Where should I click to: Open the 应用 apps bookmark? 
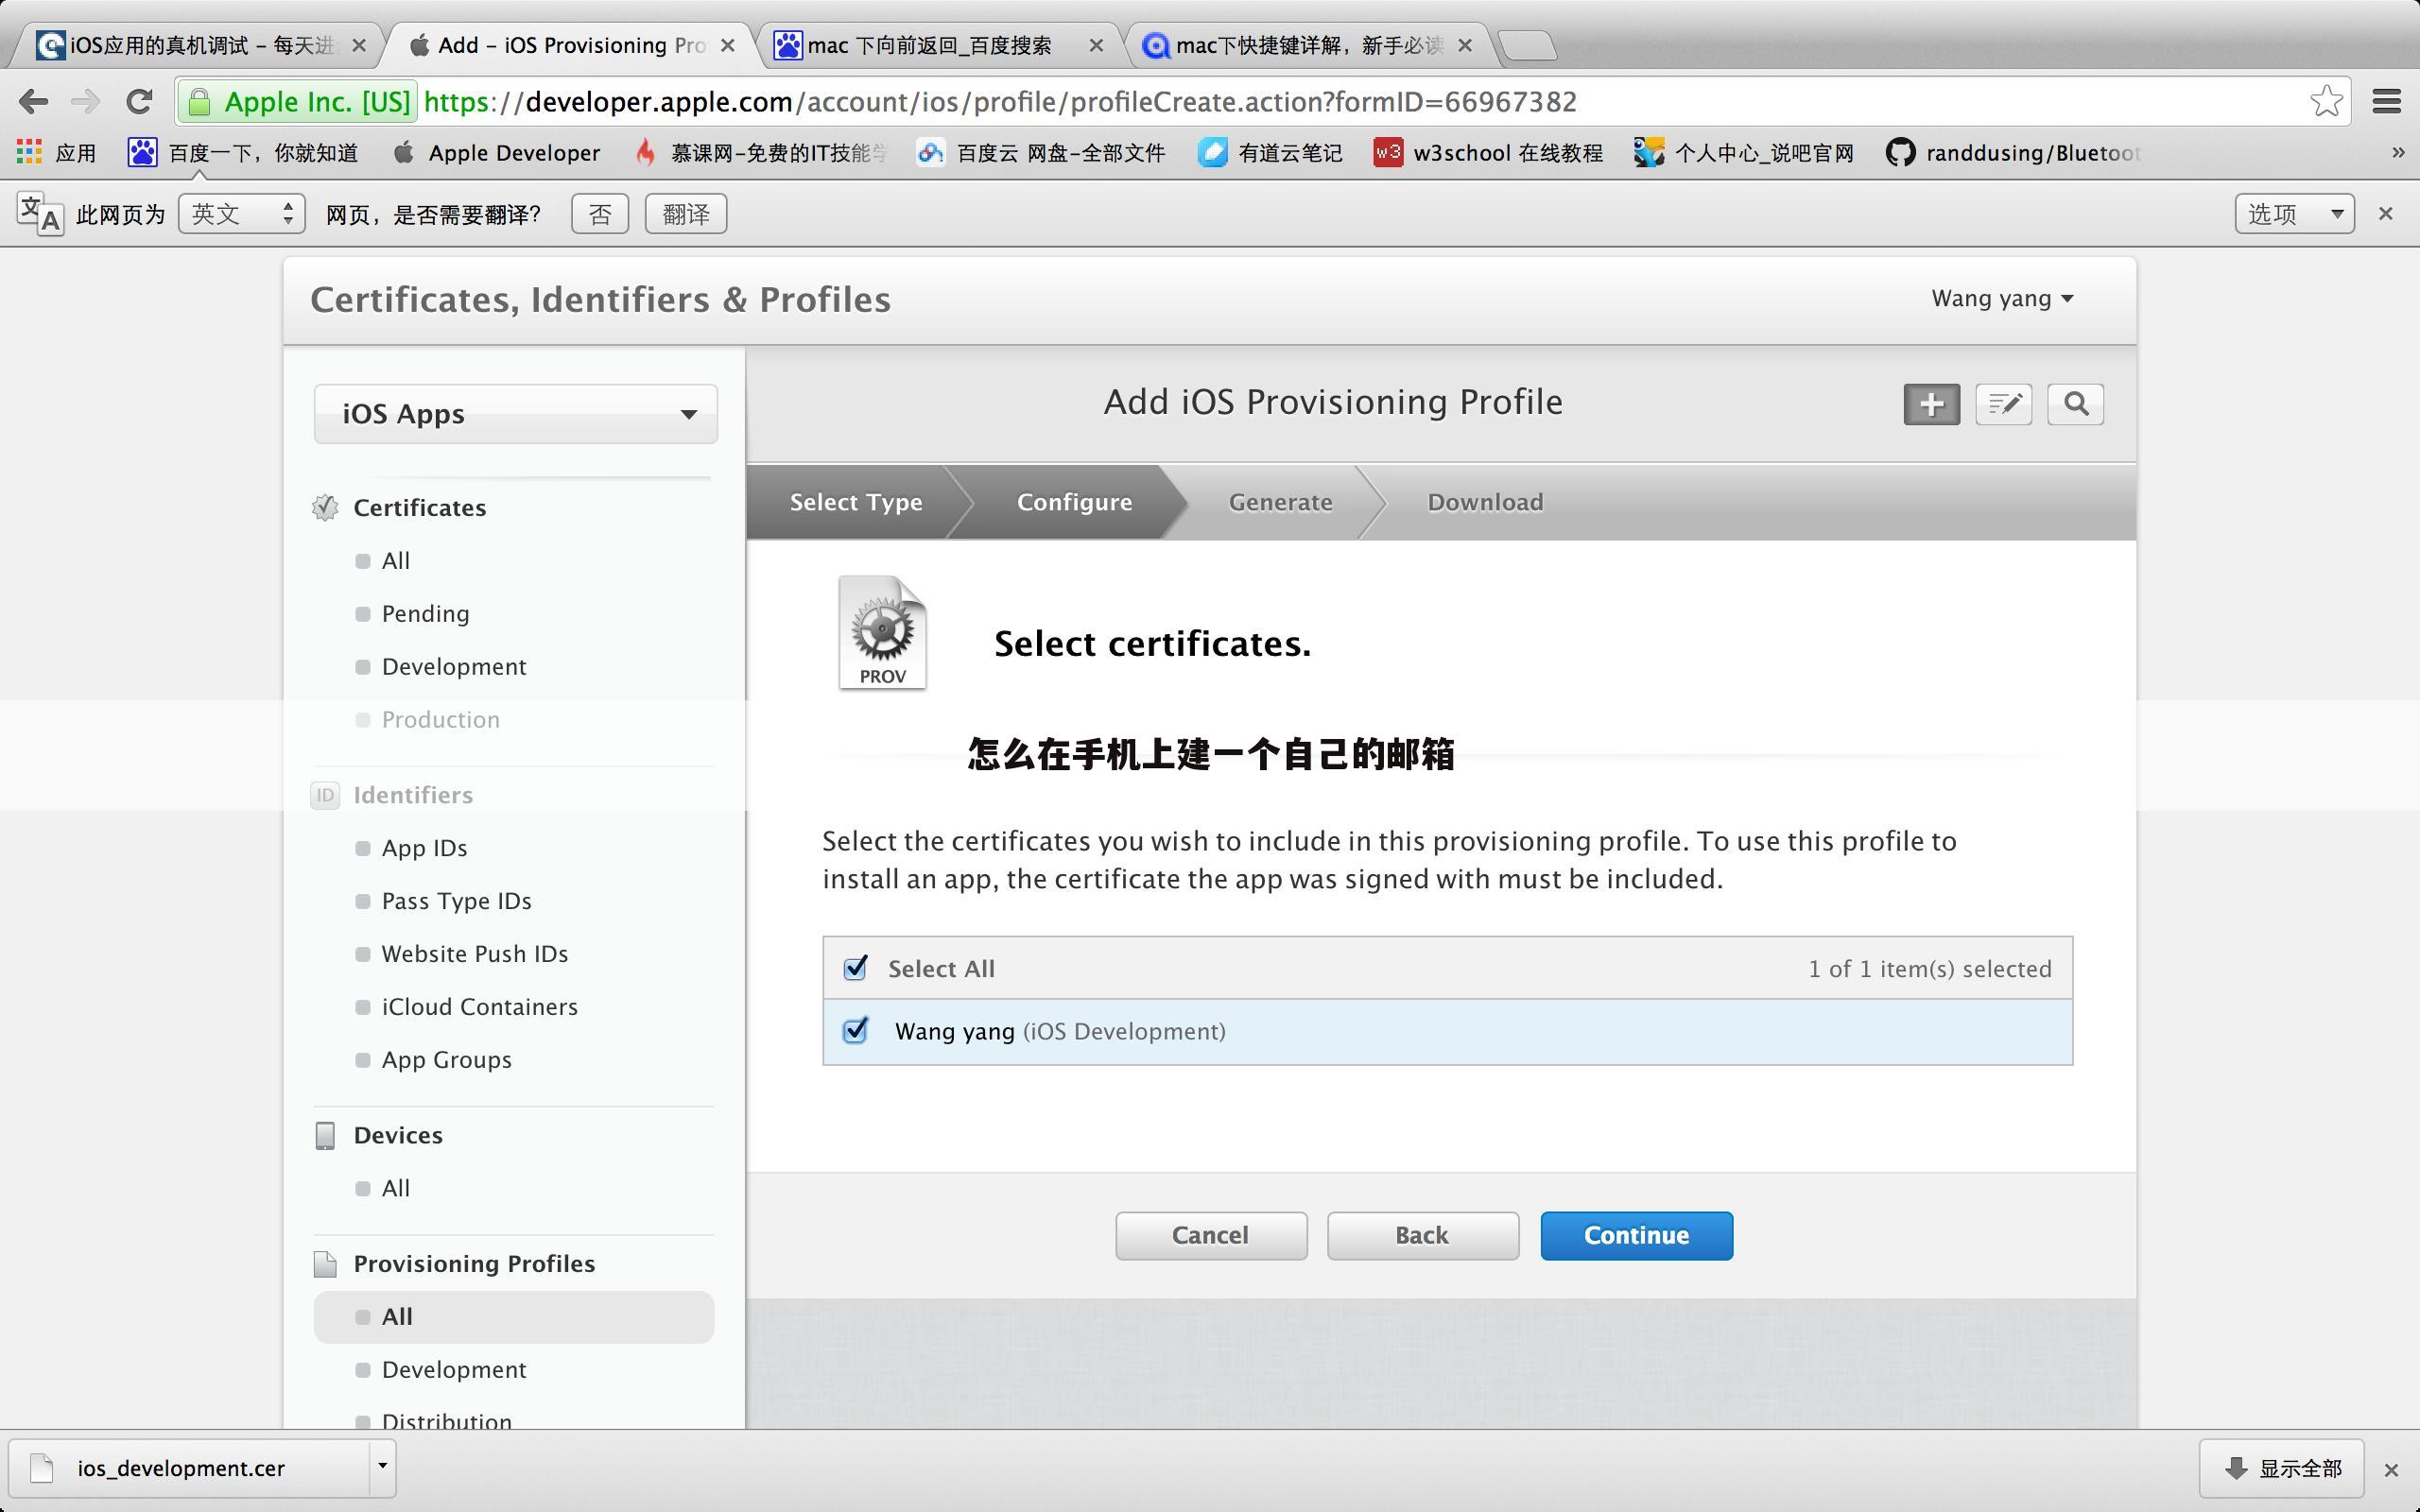click(56, 153)
